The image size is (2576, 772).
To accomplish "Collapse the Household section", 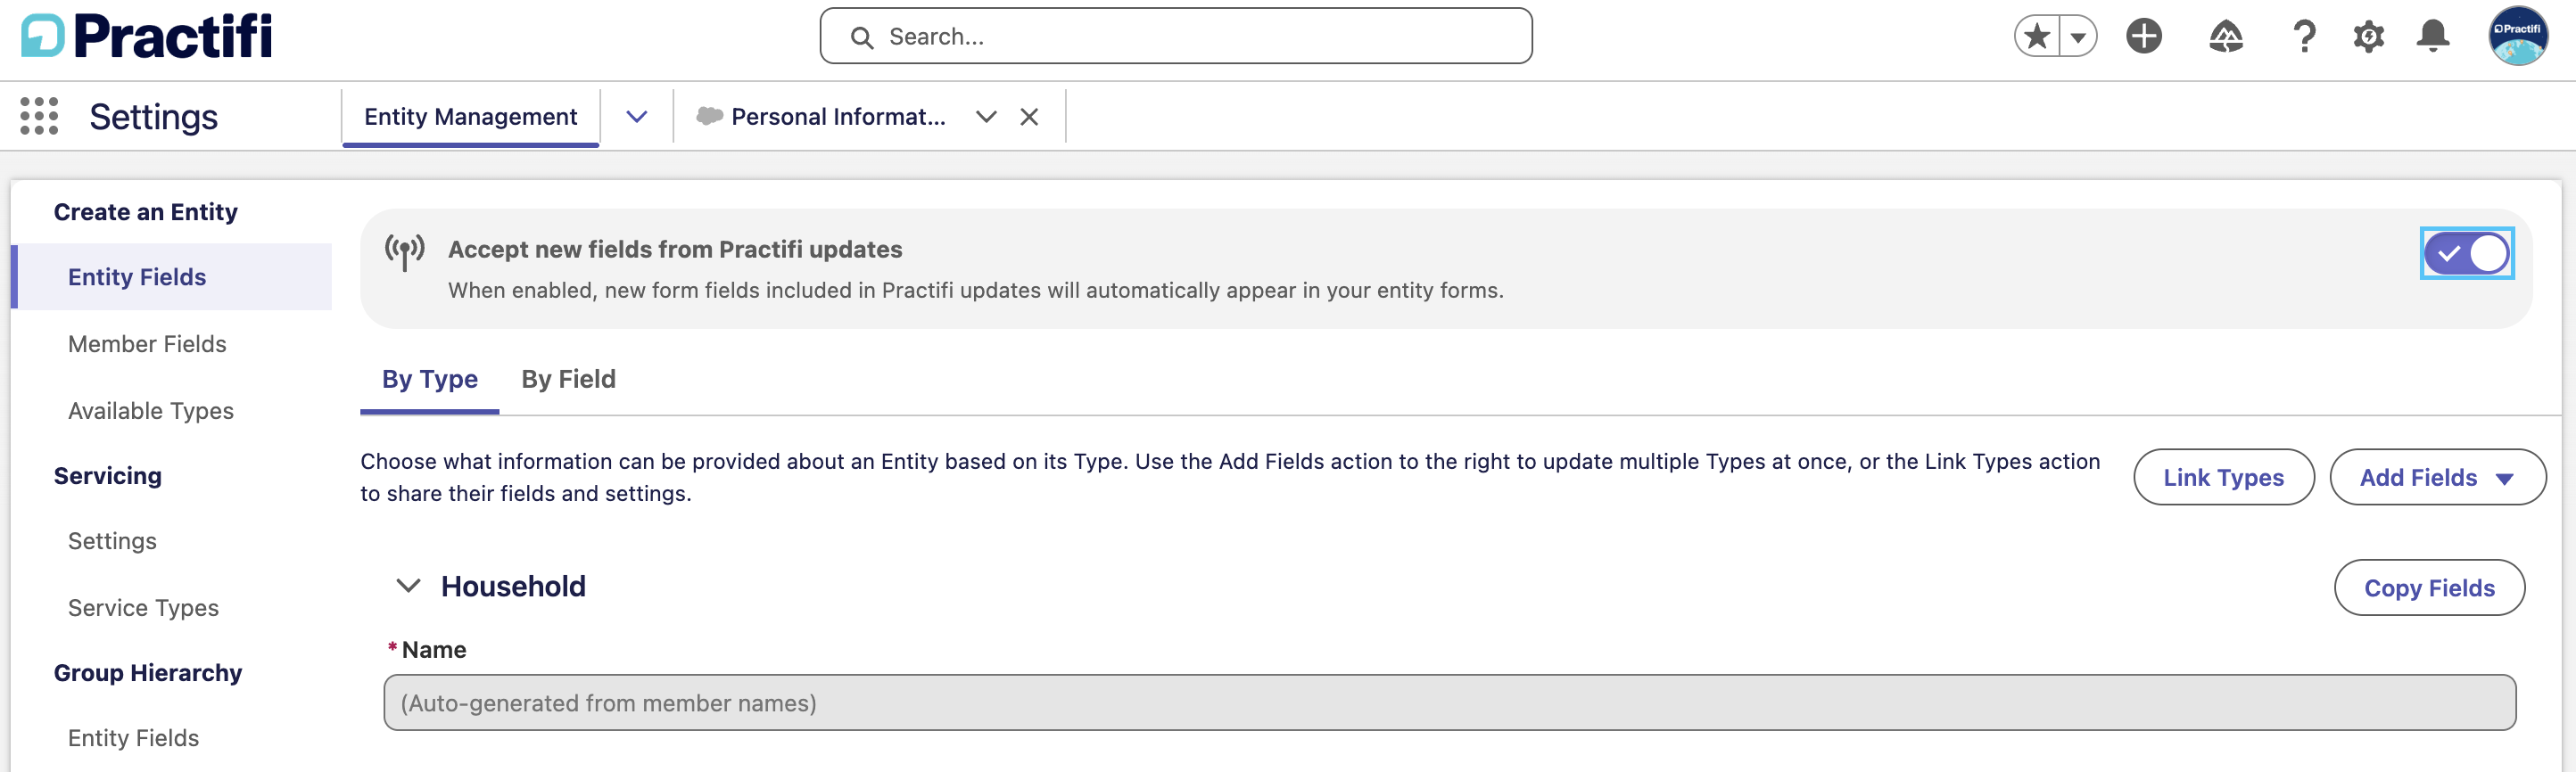I will point(408,586).
